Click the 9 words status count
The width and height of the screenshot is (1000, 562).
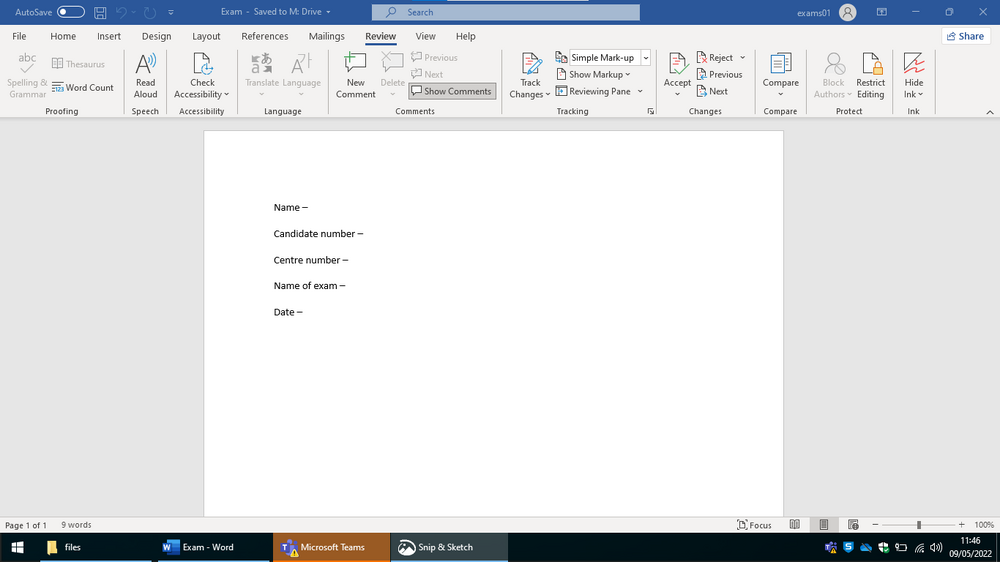[76, 525]
